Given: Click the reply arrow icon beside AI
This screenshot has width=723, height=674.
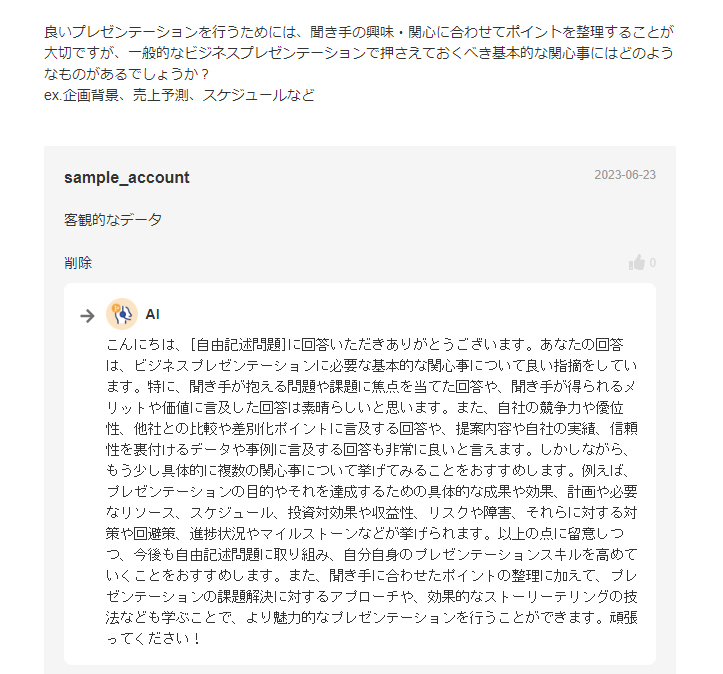Looking at the screenshot, I should [x=88, y=315].
